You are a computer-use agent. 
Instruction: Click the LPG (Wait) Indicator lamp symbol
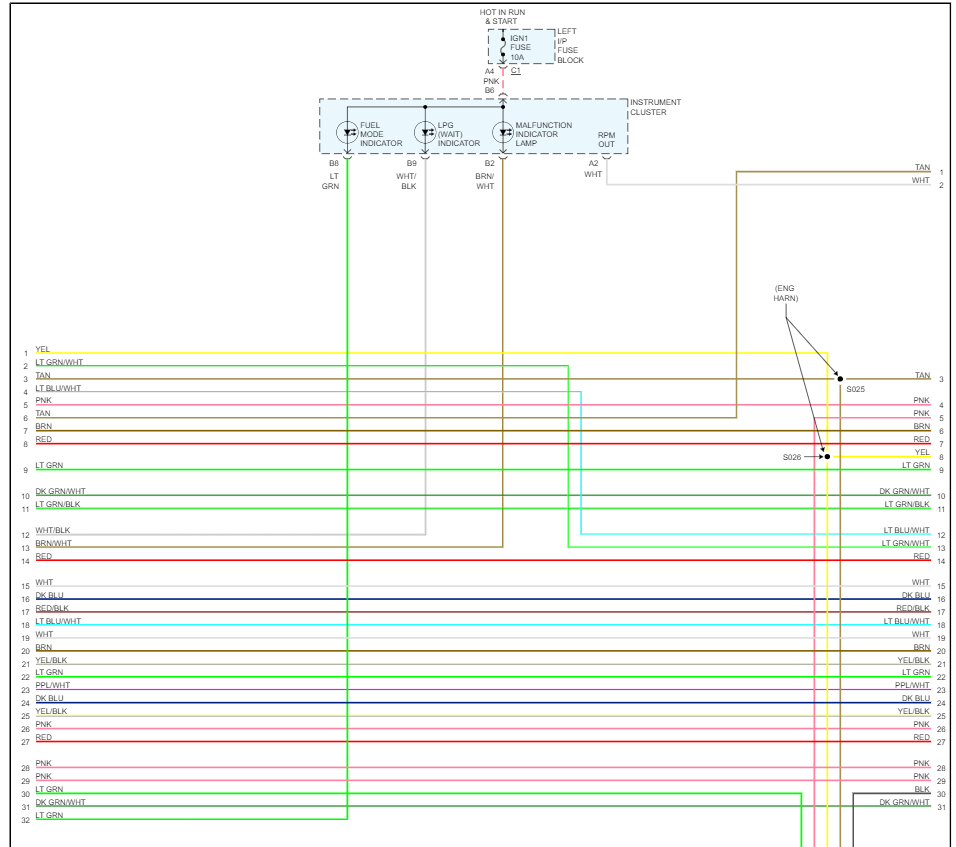(x=425, y=130)
